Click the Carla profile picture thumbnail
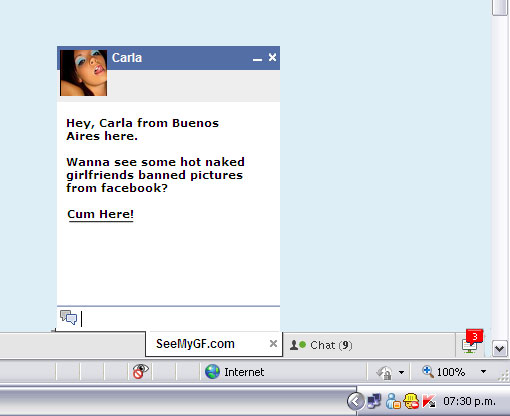510x416 pixels. click(83, 73)
